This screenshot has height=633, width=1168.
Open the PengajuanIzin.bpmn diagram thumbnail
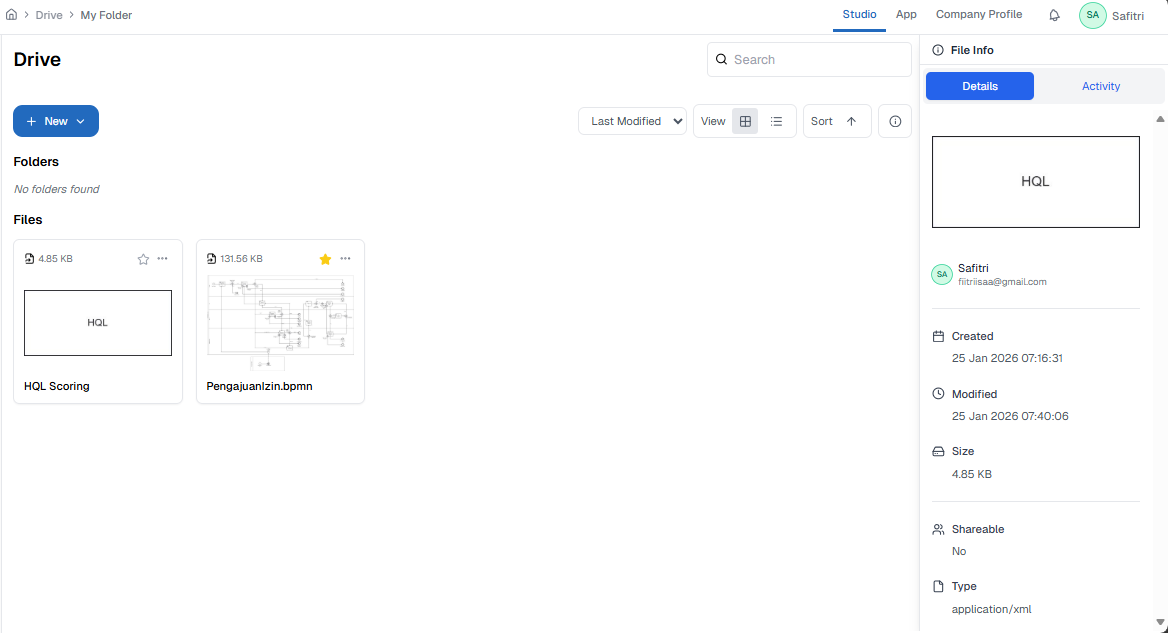[280, 318]
